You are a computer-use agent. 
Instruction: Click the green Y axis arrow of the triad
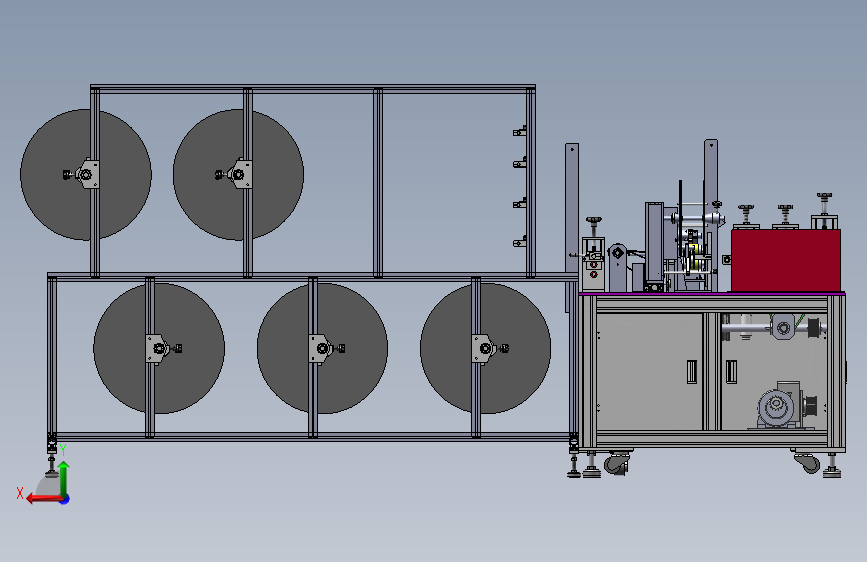pyautogui.click(x=64, y=478)
